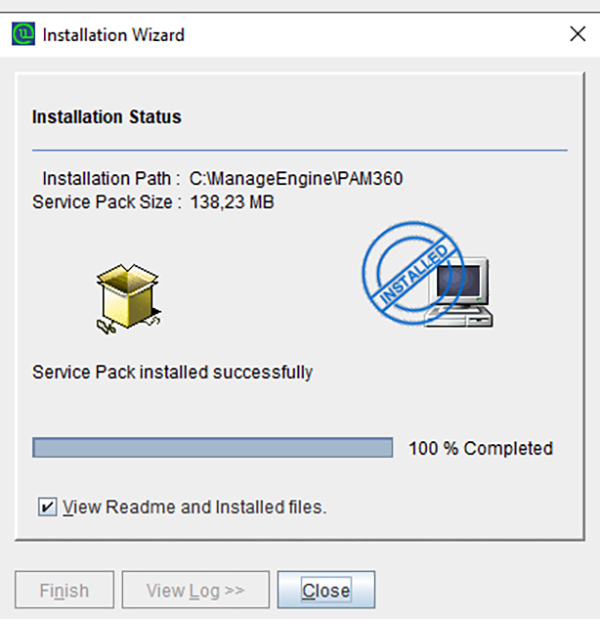Click the green Installation Wizard title bar icon
This screenshot has height=619, width=600.
(x=23, y=34)
